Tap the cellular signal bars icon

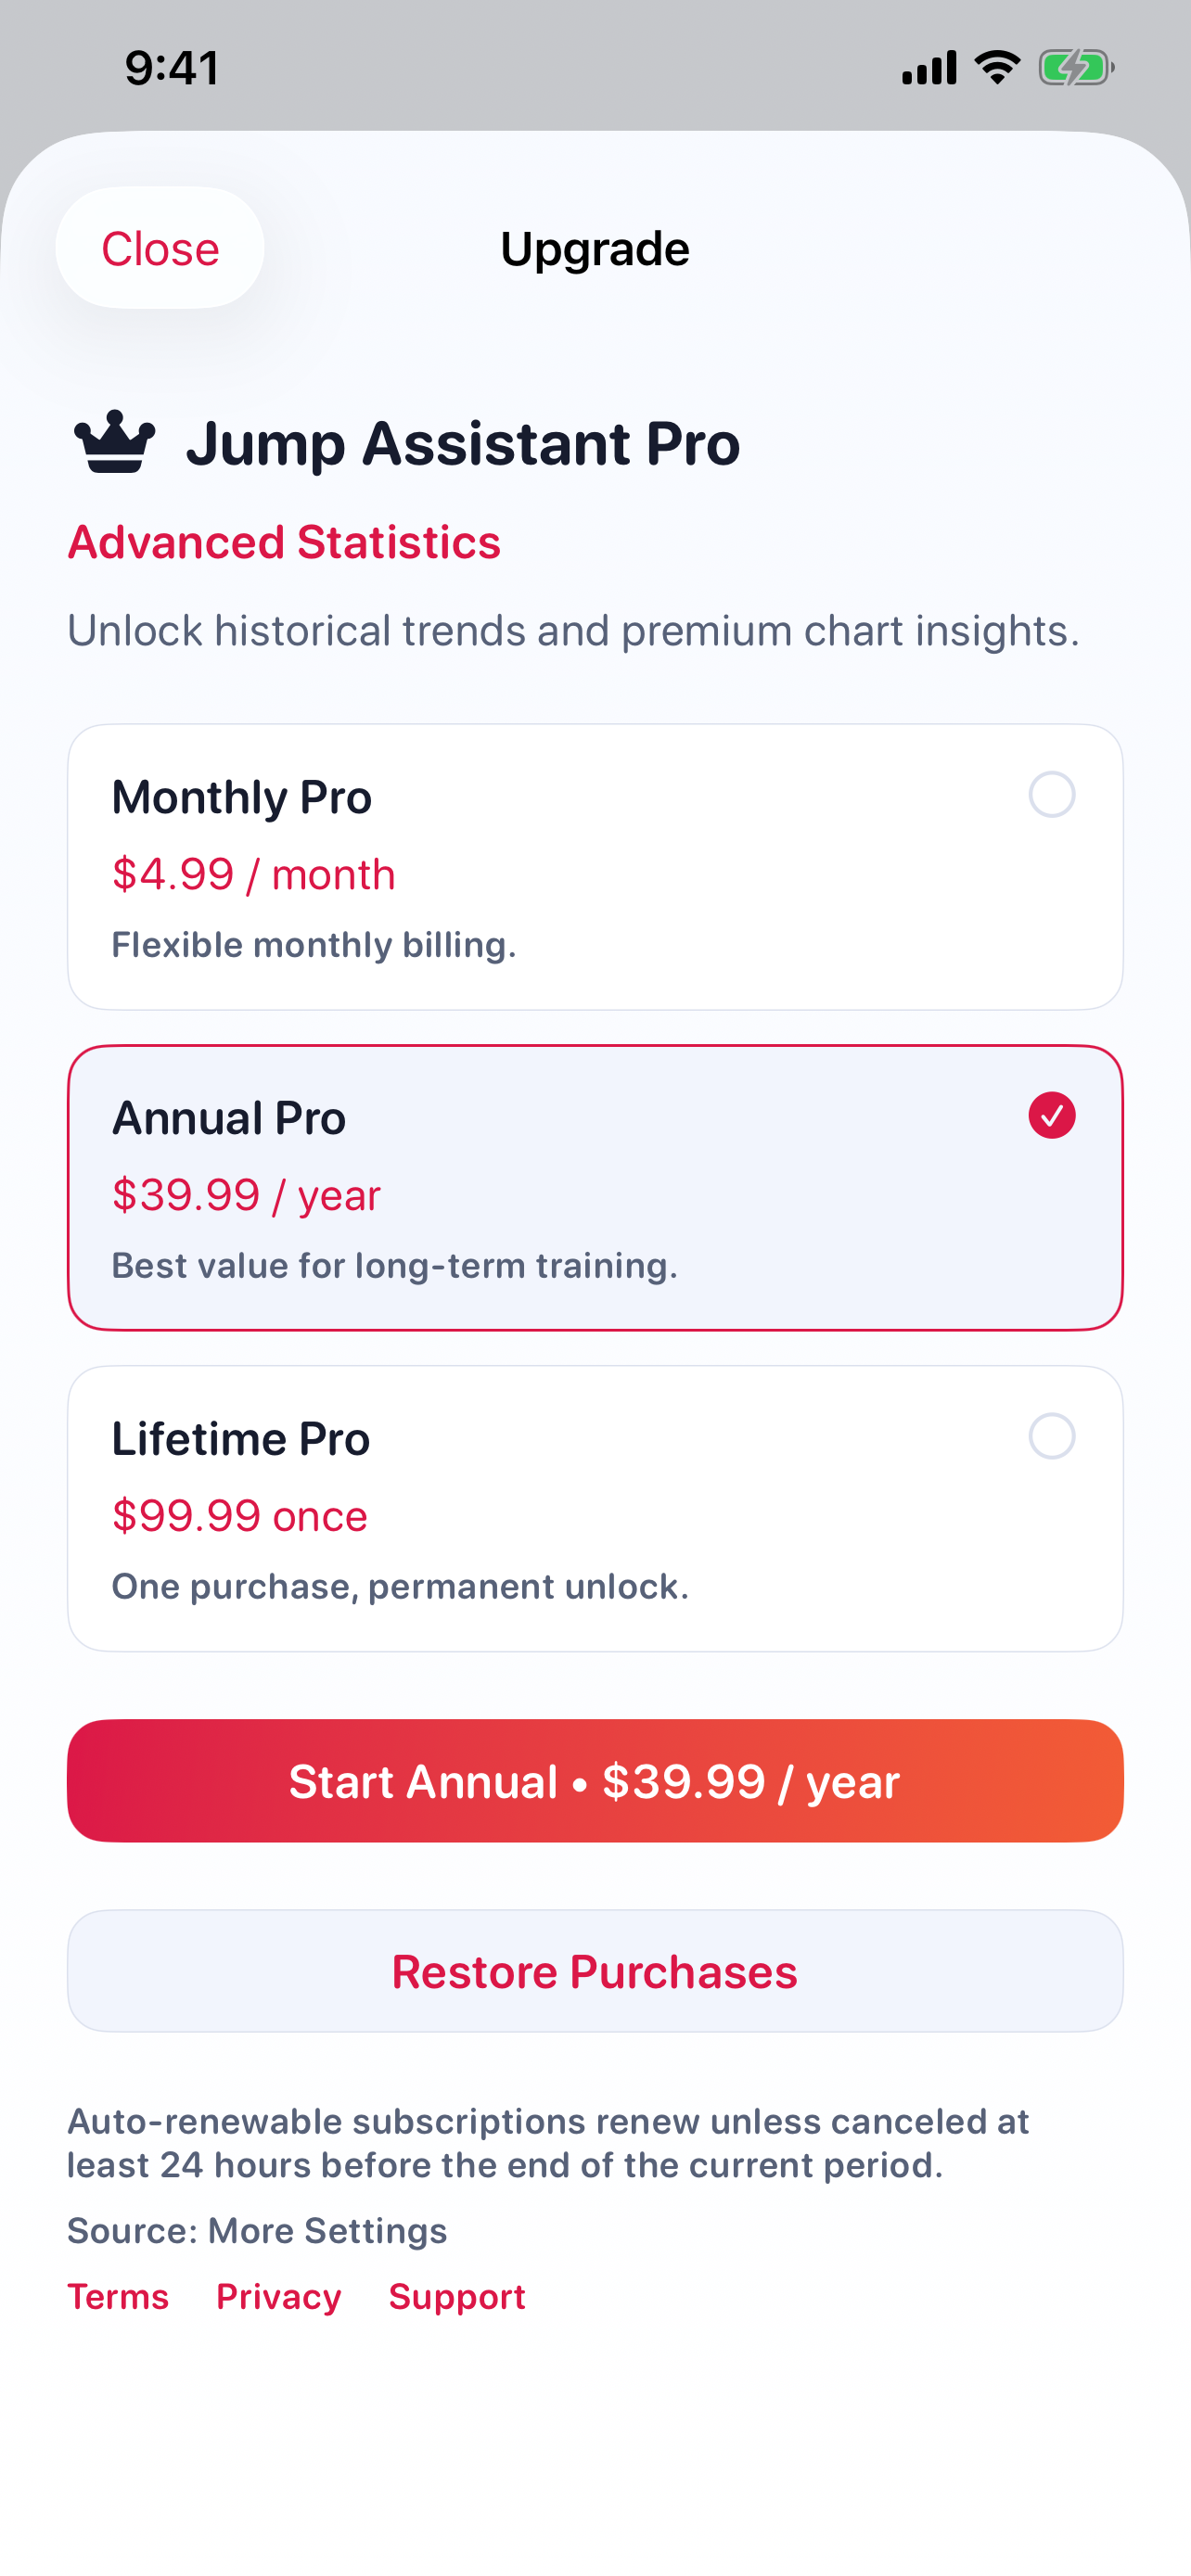[929, 68]
